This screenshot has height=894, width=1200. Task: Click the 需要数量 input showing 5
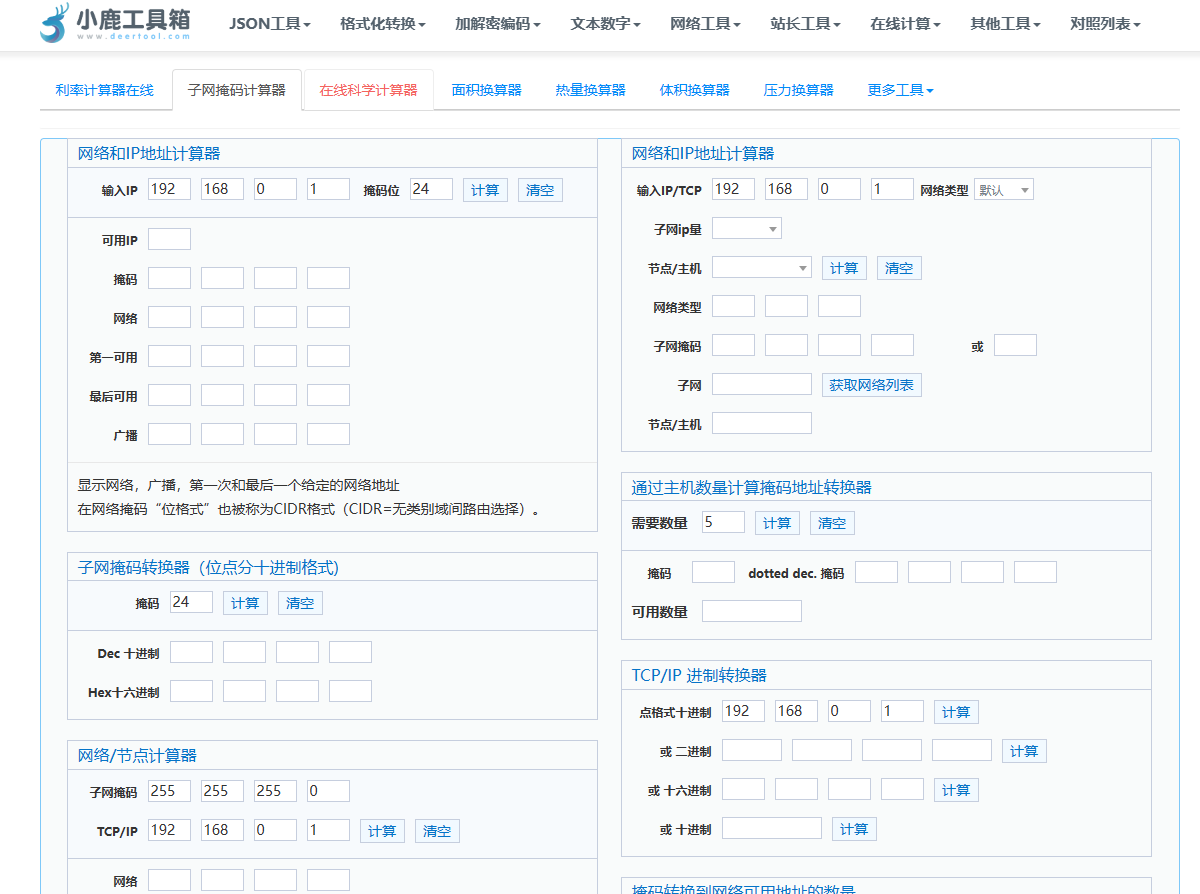(723, 522)
